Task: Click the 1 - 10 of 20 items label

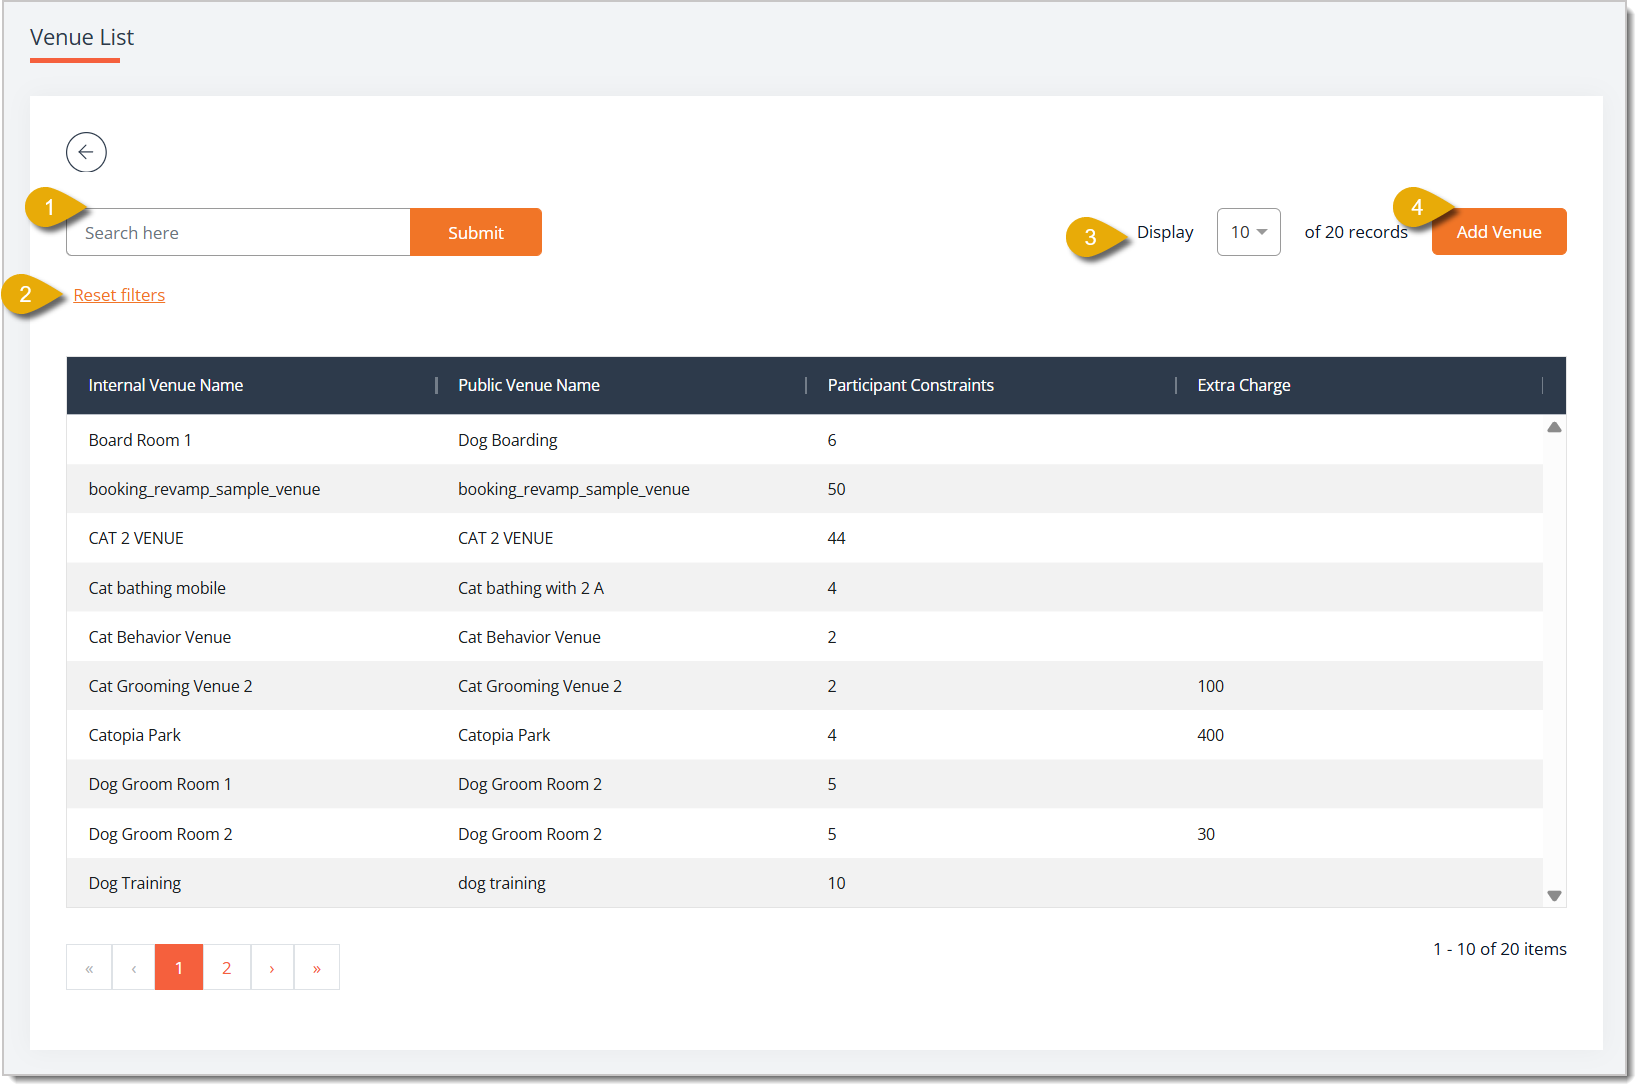Action: click(1500, 949)
